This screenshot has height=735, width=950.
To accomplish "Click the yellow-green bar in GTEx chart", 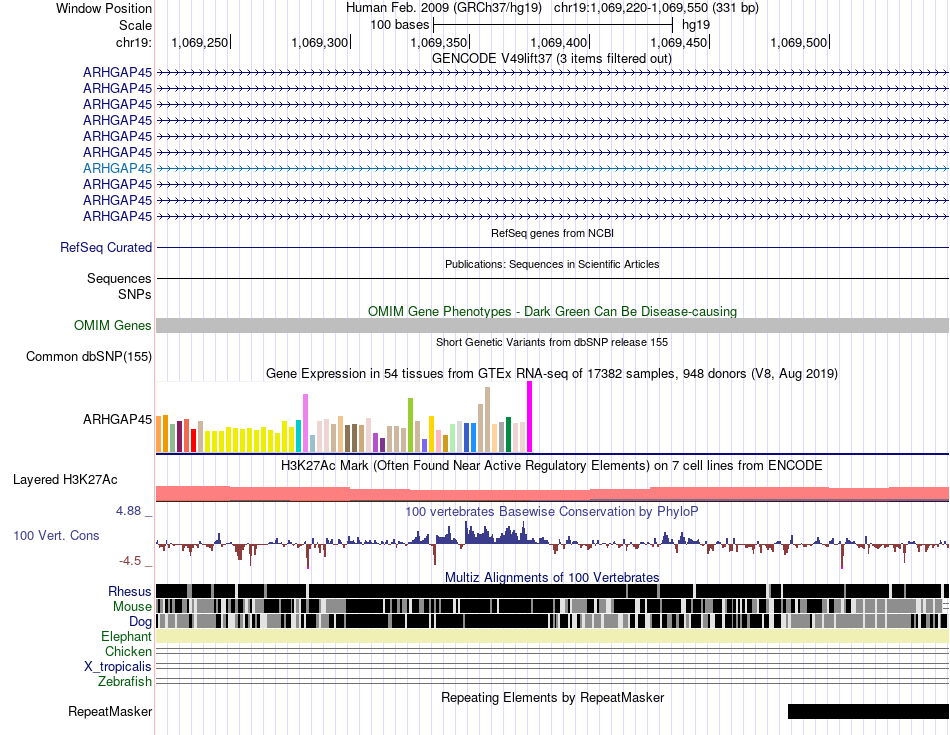I will point(410,425).
